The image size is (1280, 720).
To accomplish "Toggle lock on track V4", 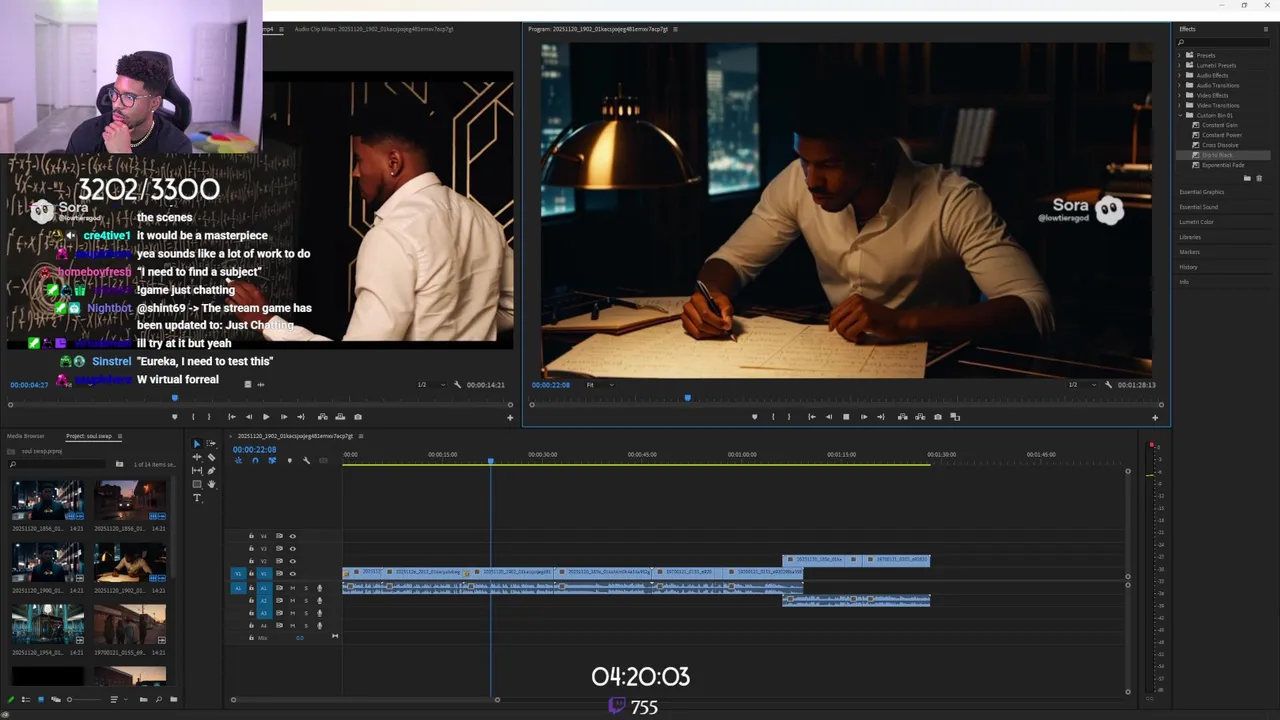I will coord(251,536).
